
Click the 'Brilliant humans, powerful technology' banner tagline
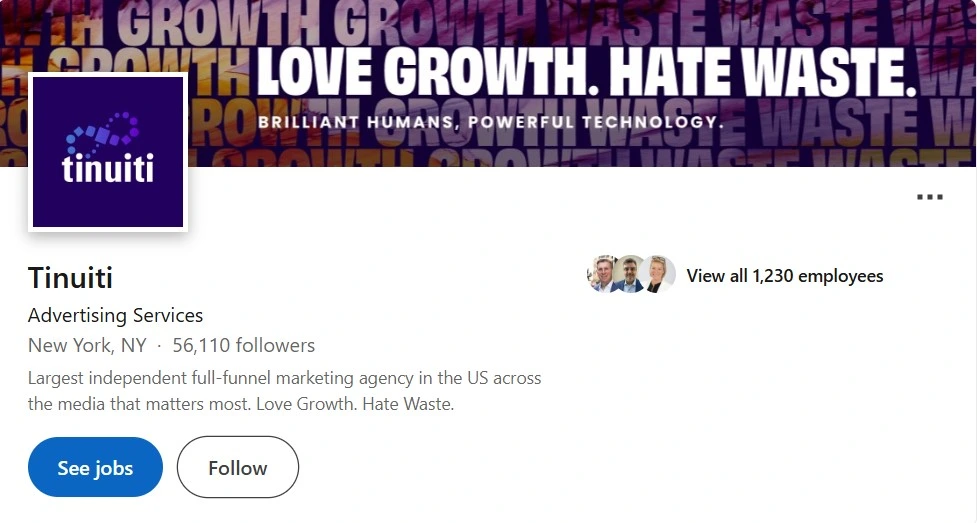491,122
